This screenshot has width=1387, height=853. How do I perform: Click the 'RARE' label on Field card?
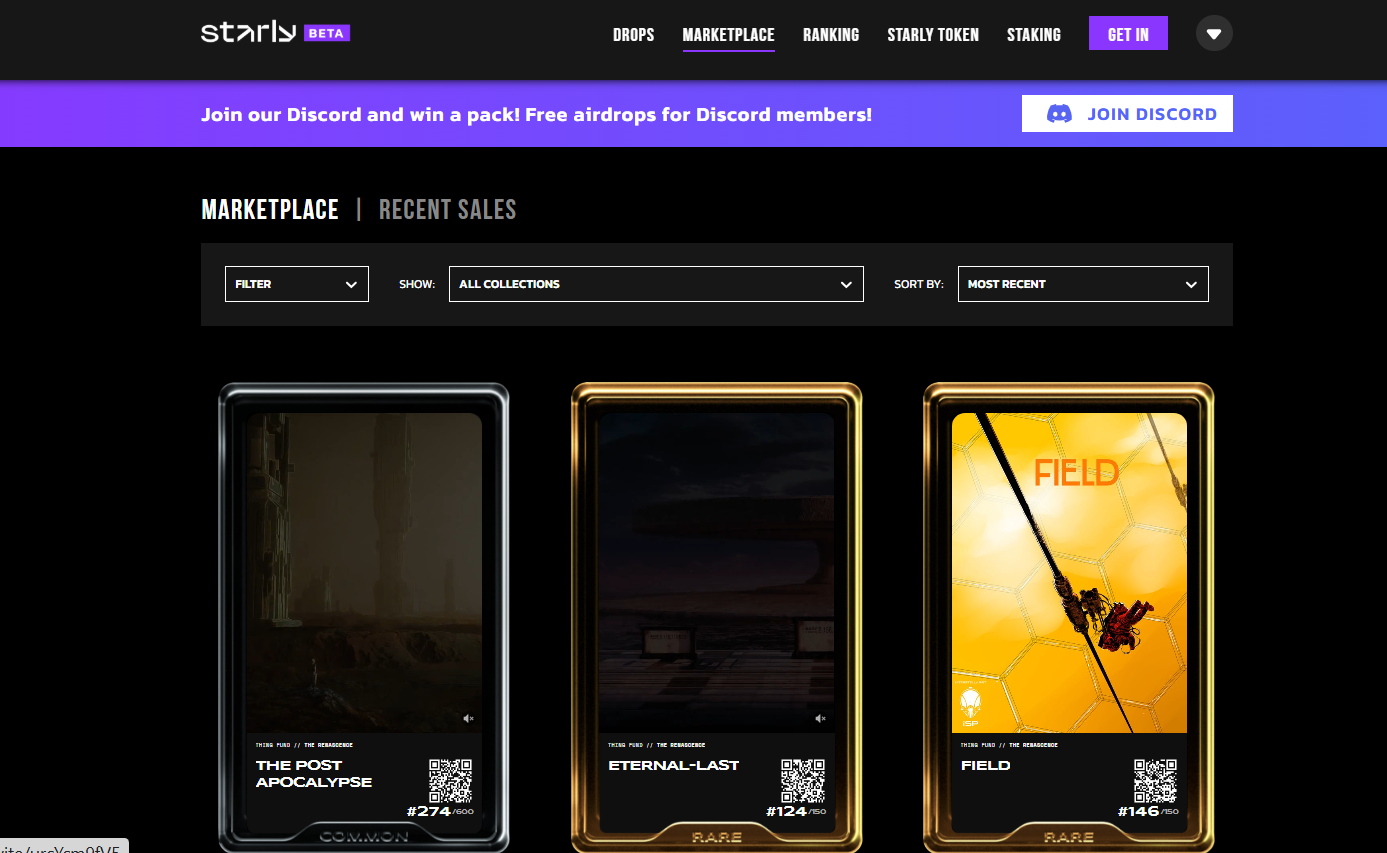tap(1069, 836)
